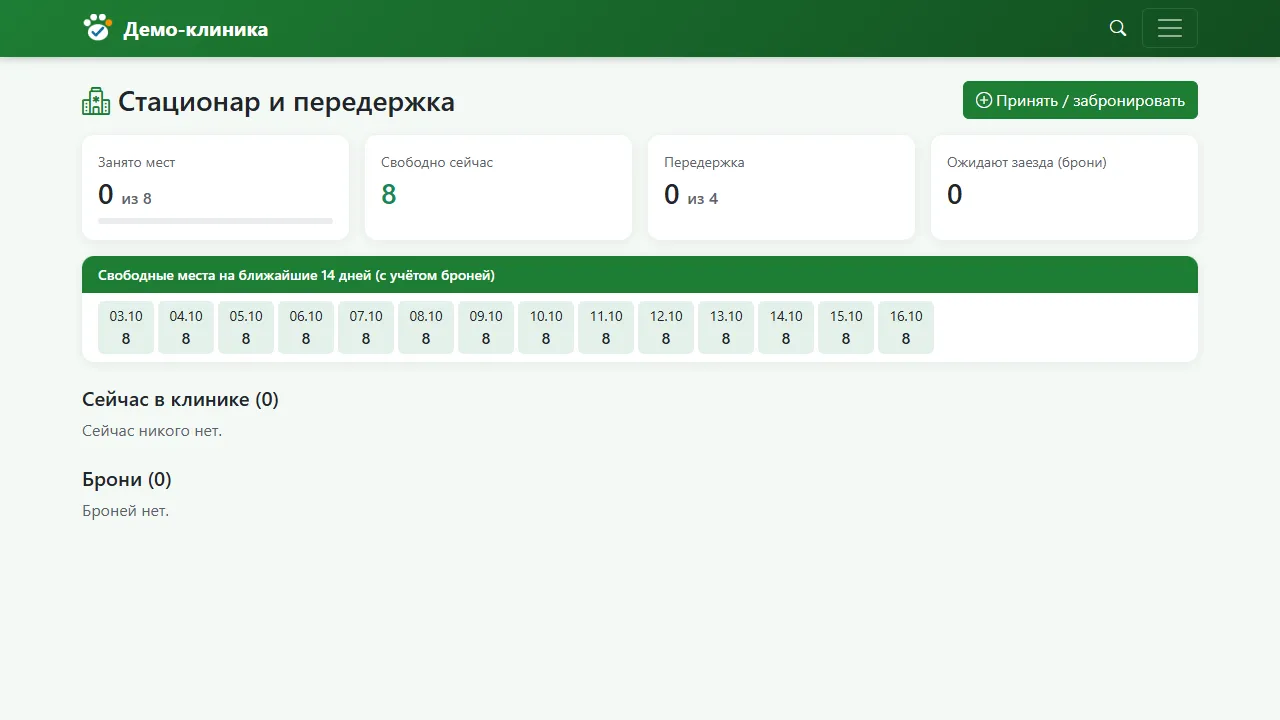Select the 03.10 date cell
Screen dimensions: 1280x720
pos(126,328)
